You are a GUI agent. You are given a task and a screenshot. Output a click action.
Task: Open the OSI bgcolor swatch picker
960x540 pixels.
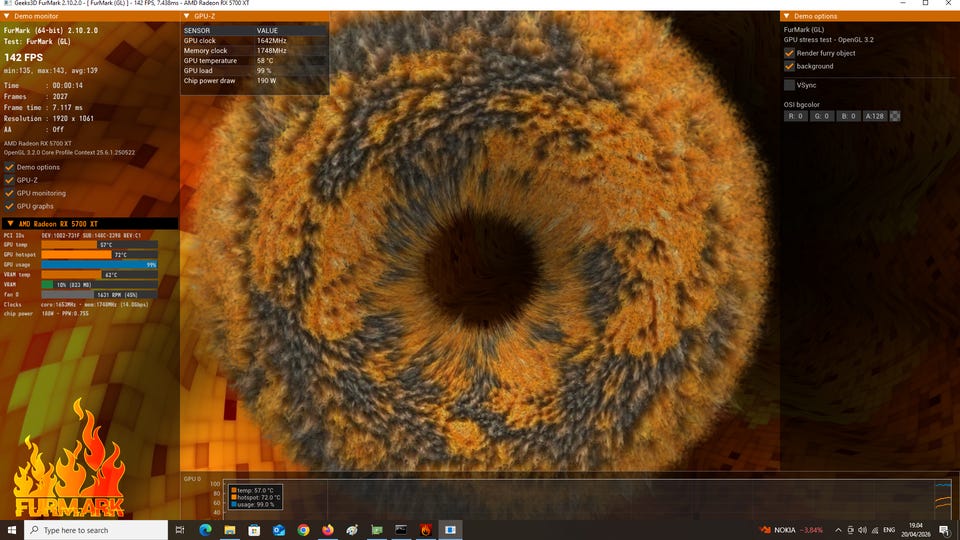click(x=894, y=116)
